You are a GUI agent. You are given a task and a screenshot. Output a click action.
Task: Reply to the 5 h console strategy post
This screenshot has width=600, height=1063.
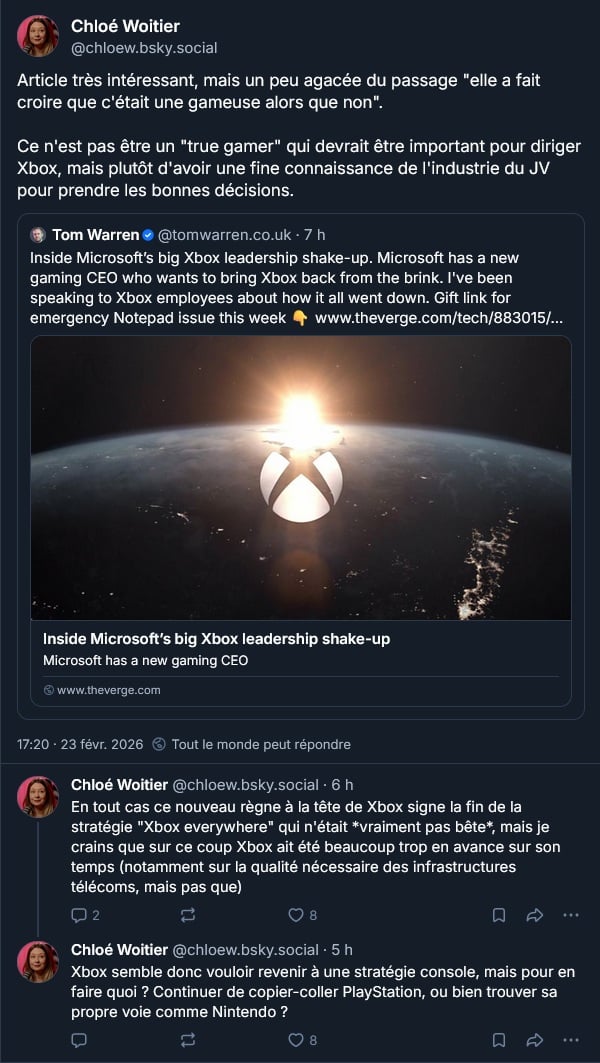click(80, 1040)
